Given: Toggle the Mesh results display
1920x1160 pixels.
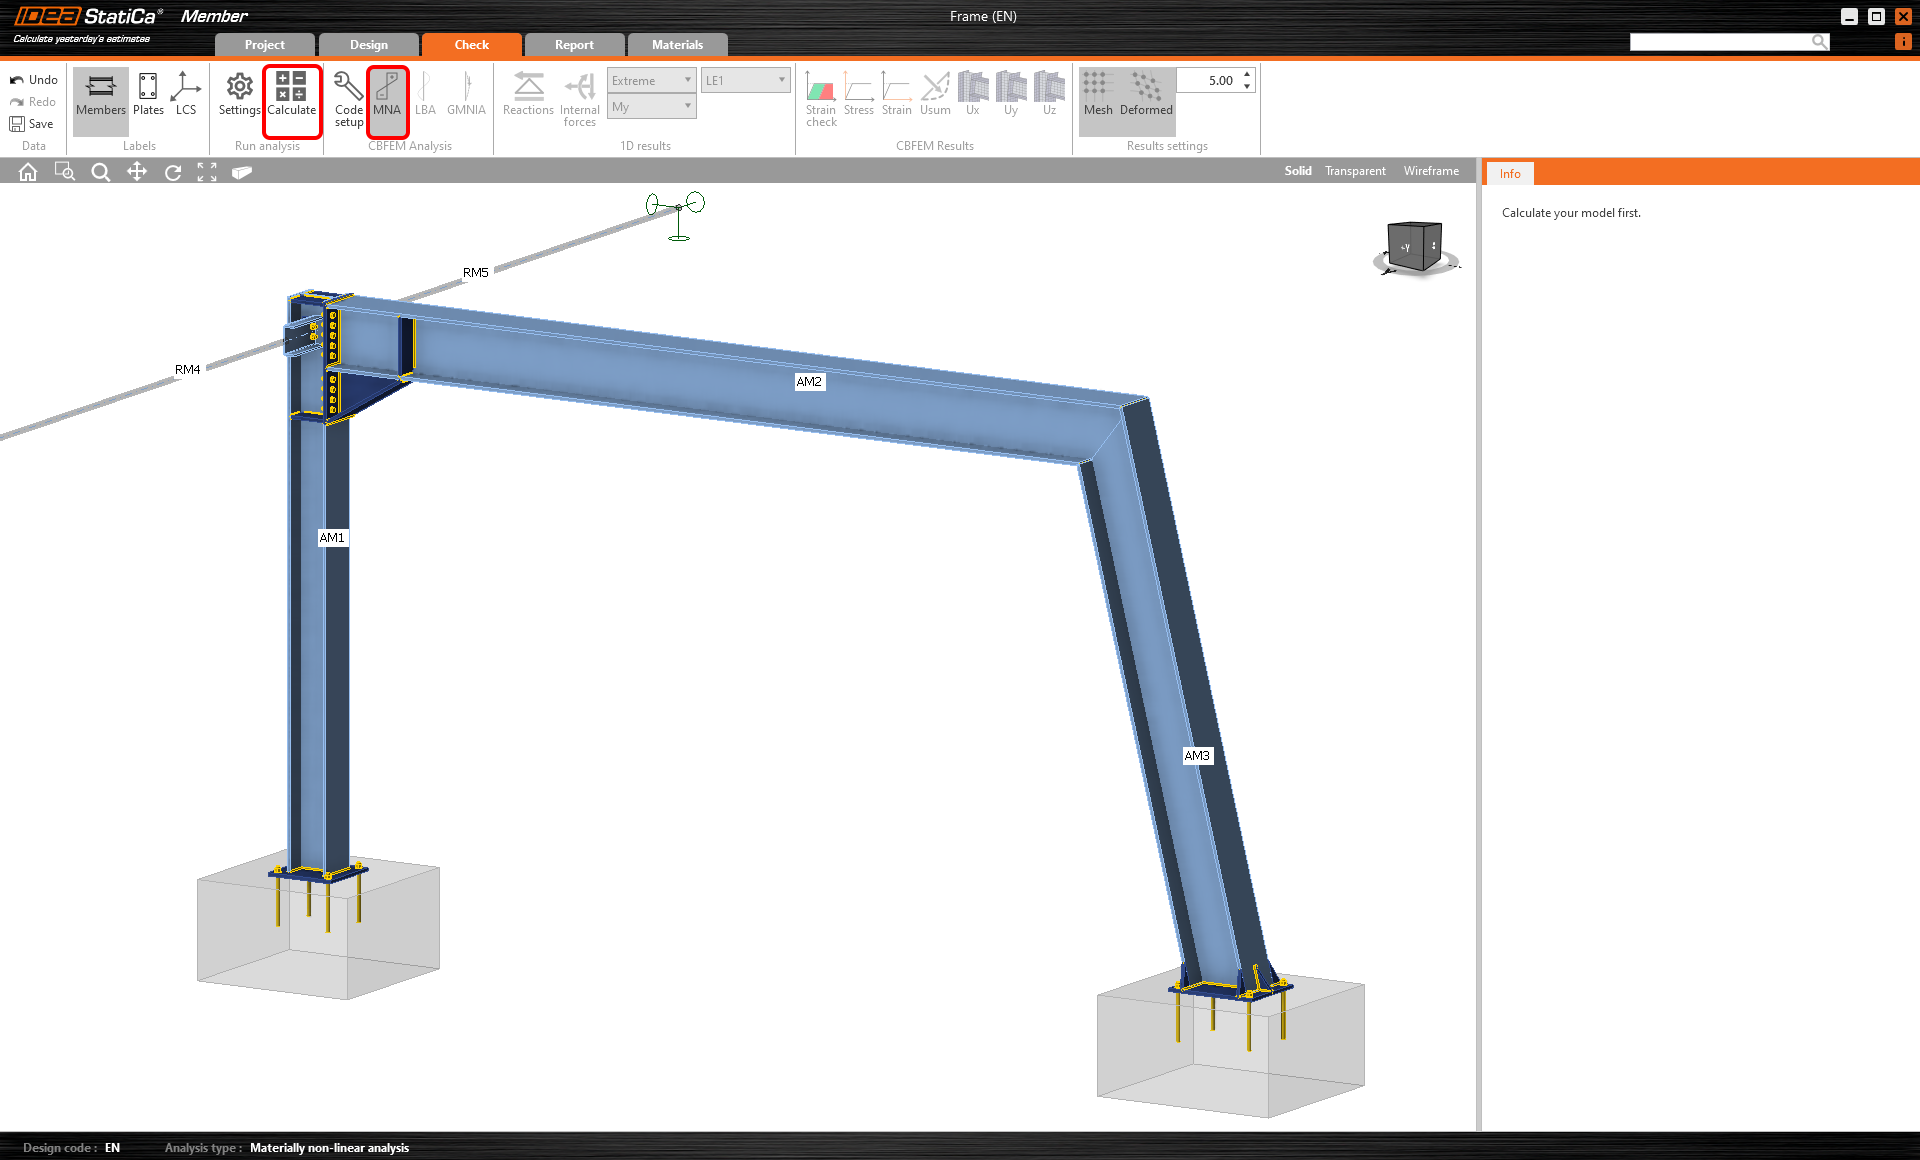Looking at the screenshot, I should point(1098,94).
